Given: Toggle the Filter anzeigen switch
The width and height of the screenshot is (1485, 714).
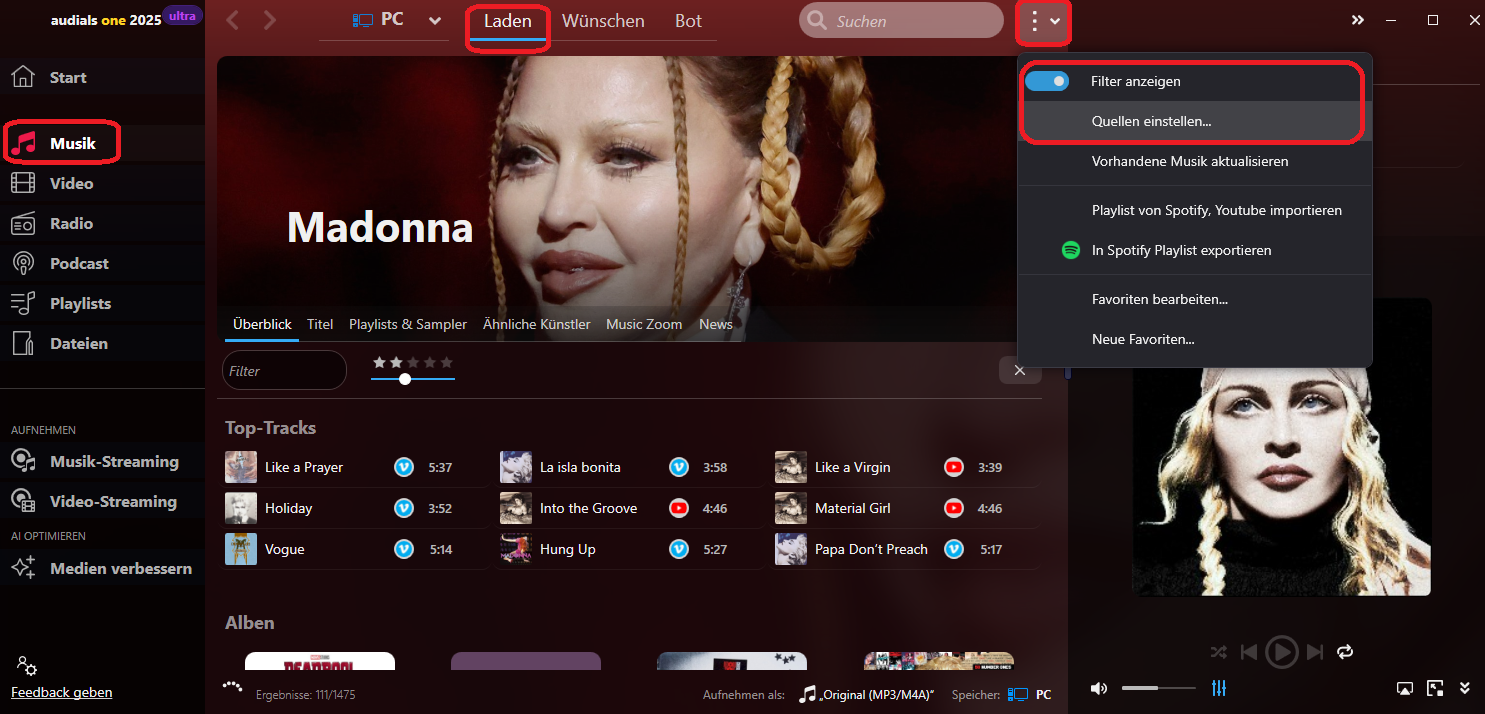Looking at the screenshot, I should coord(1047,81).
